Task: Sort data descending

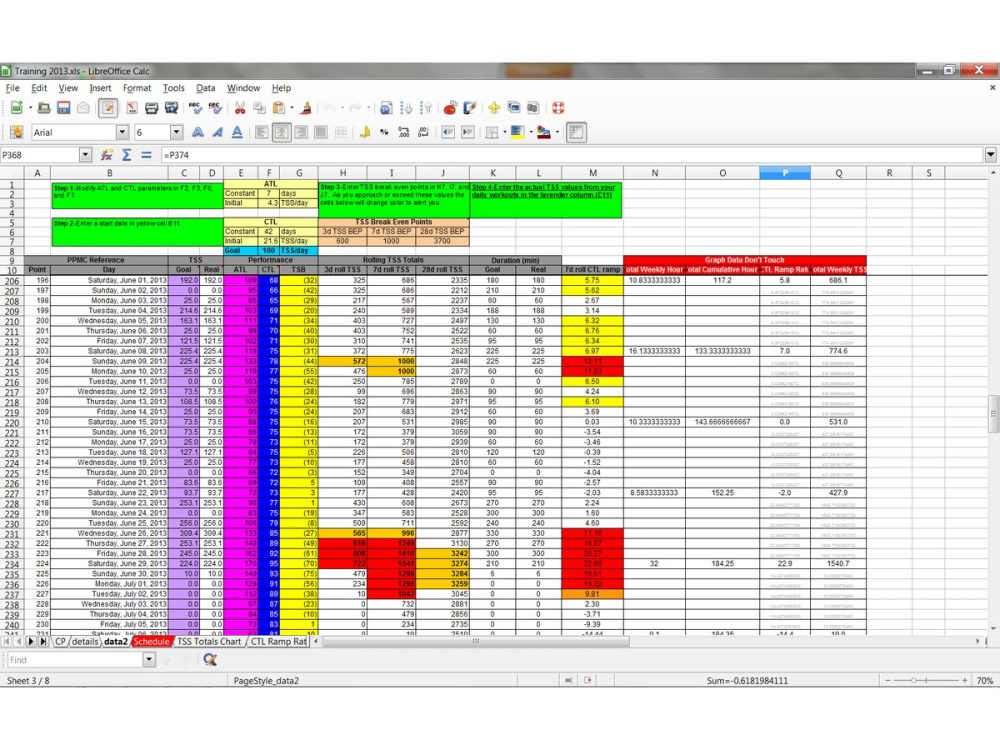Action: tap(425, 108)
